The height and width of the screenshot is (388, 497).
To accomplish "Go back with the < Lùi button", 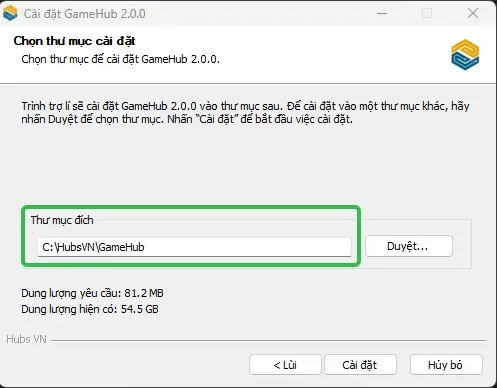I will tap(285, 365).
